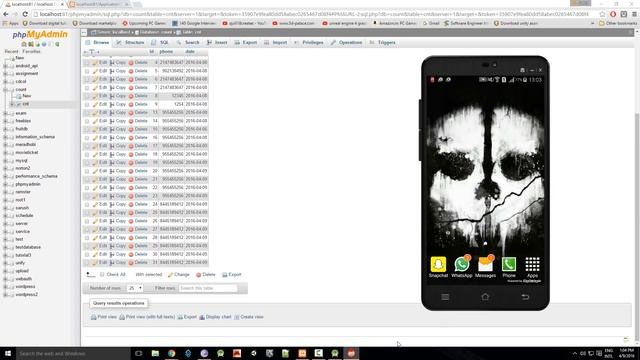Tick the checkbox for row id 18

pyautogui.click(x=87, y=154)
